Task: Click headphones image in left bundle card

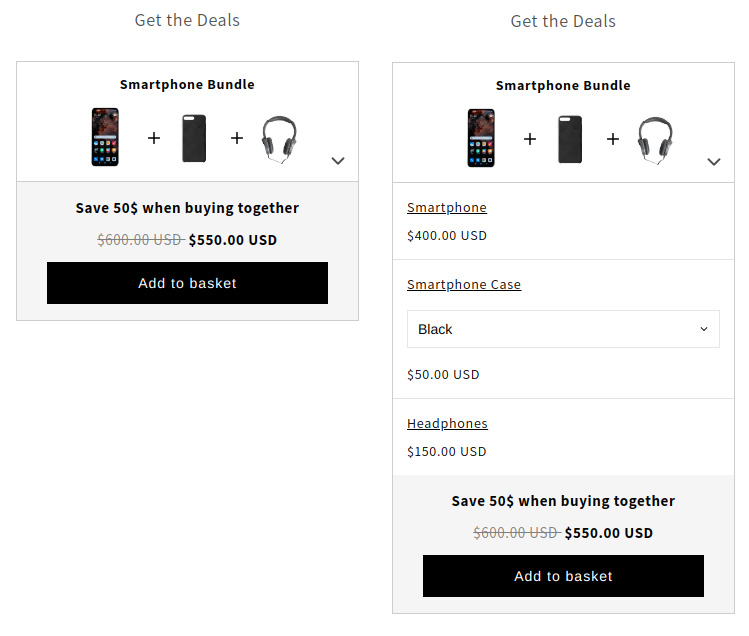Action: pos(279,140)
